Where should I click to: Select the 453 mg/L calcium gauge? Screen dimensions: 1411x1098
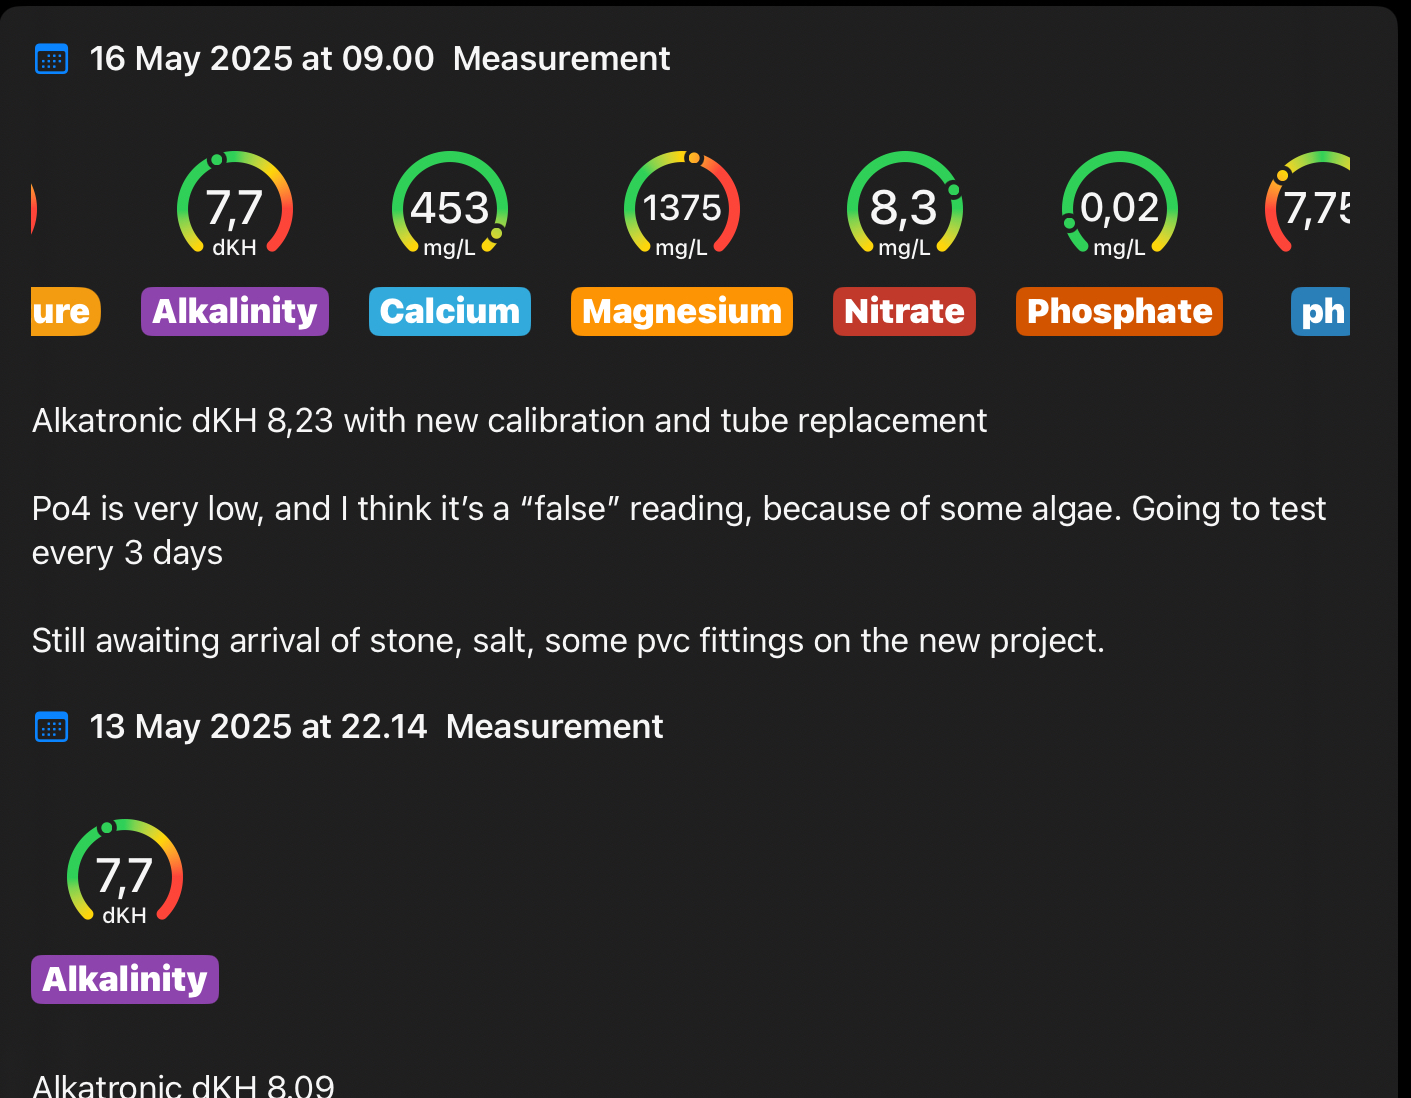pyautogui.click(x=450, y=207)
